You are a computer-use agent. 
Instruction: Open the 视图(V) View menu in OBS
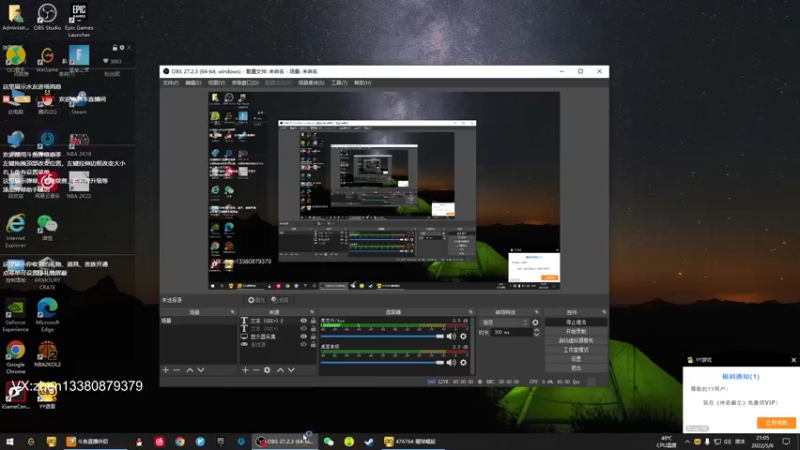click(x=216, y=83)
